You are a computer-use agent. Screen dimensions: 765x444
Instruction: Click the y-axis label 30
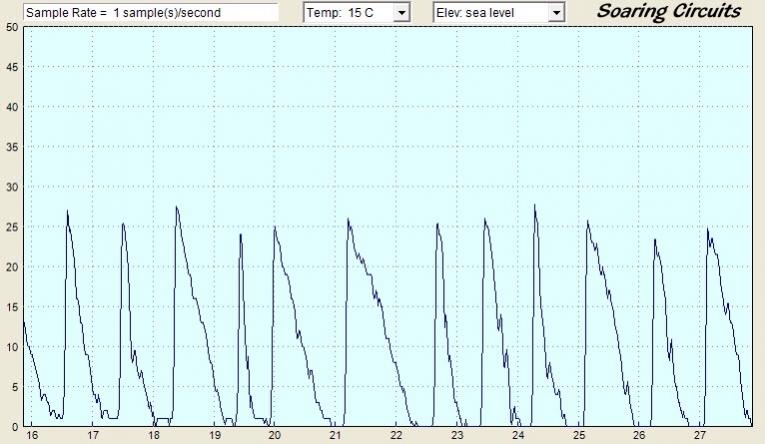12,187
